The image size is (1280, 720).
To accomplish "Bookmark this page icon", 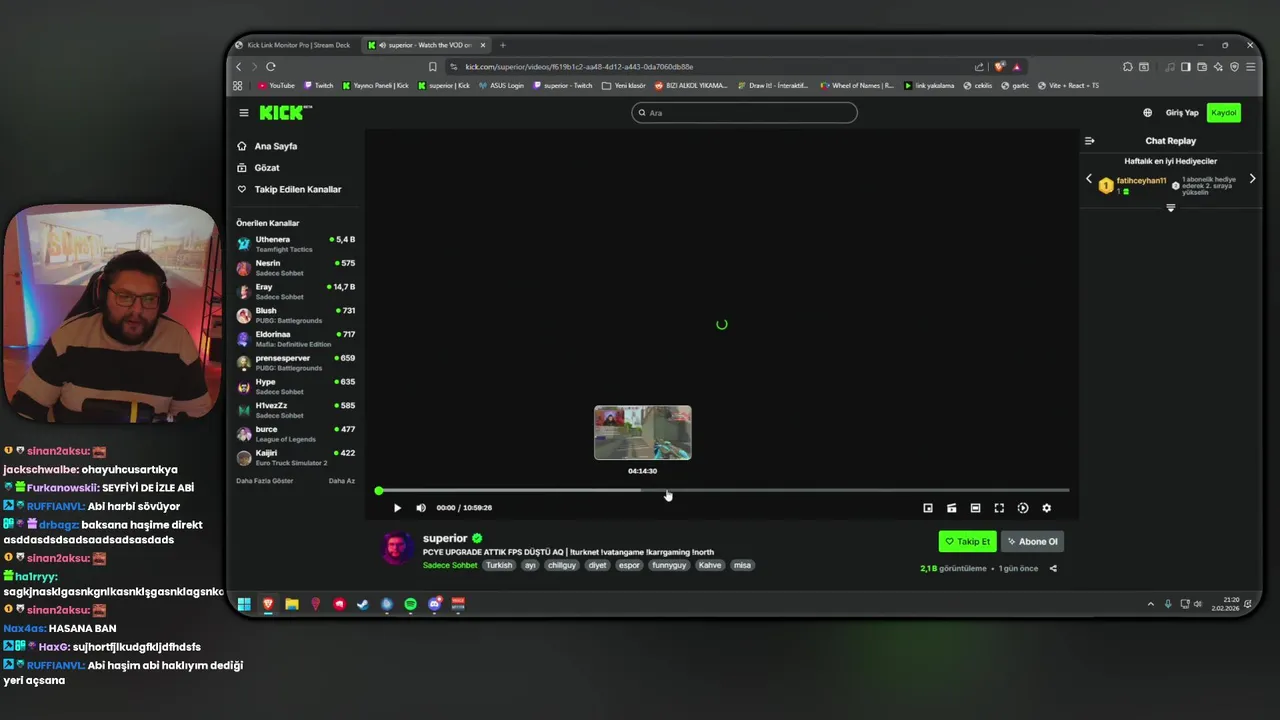I will tap(432, 67).
